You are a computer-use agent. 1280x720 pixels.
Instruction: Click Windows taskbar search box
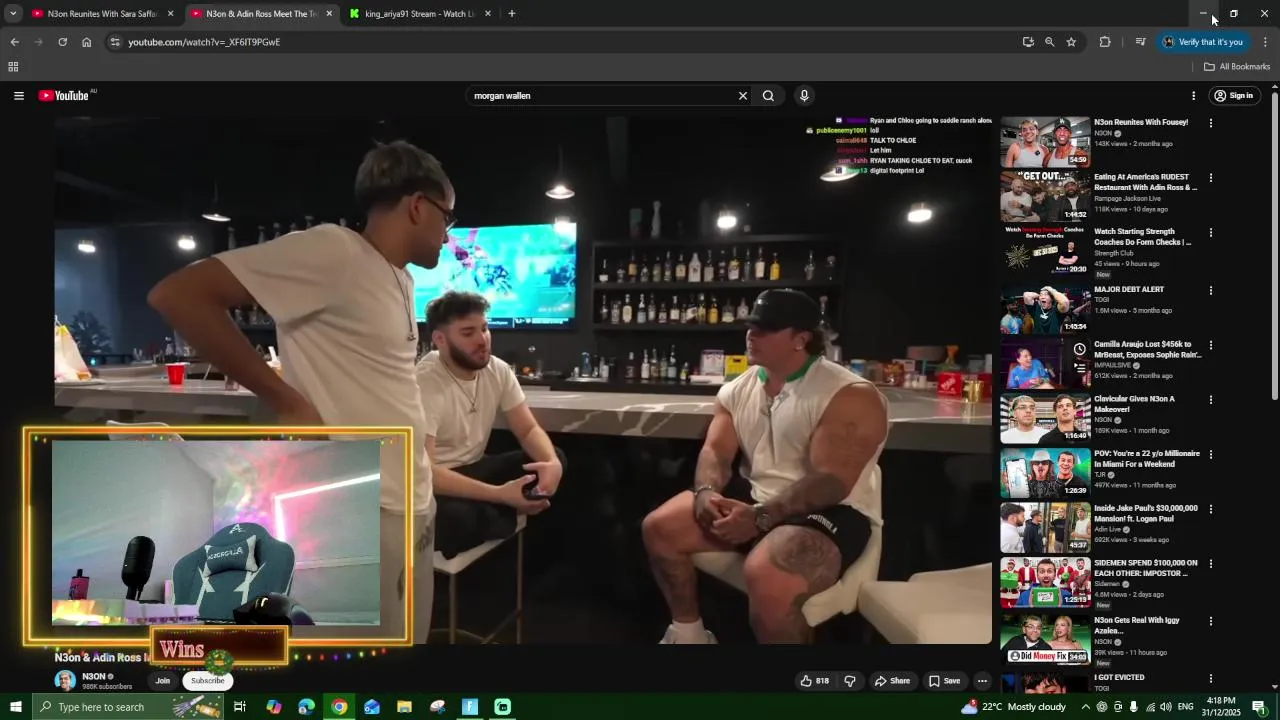coord(128,707)
